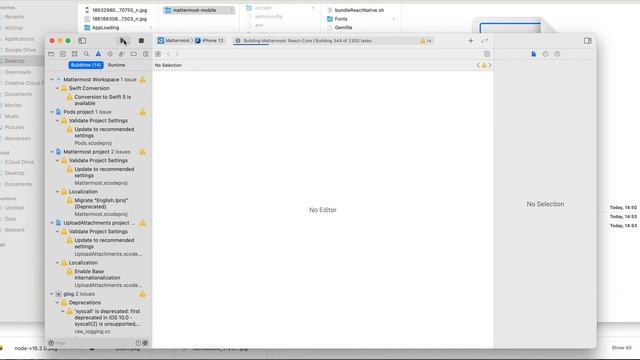This screenshot has width=640, height=360.
Task: Open the Breakpoint navigator icon
Action: pos(133,54)
